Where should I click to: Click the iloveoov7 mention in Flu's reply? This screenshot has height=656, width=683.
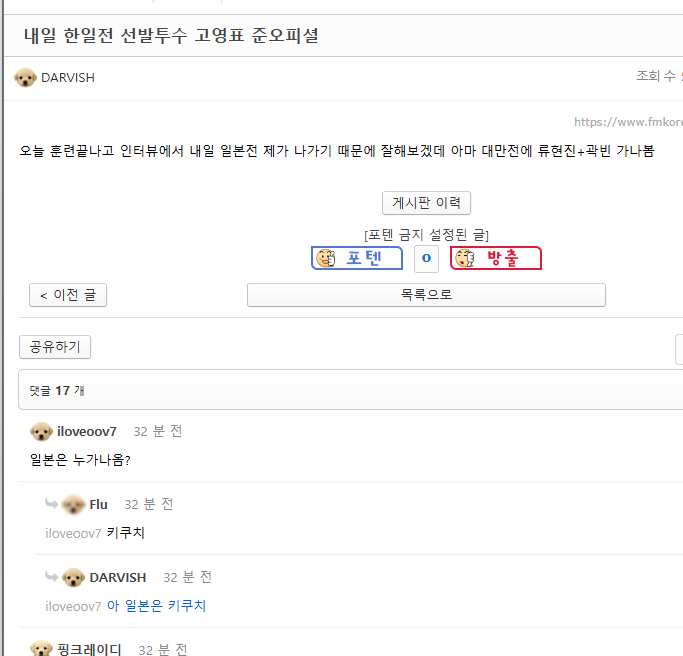click(73, 533)
